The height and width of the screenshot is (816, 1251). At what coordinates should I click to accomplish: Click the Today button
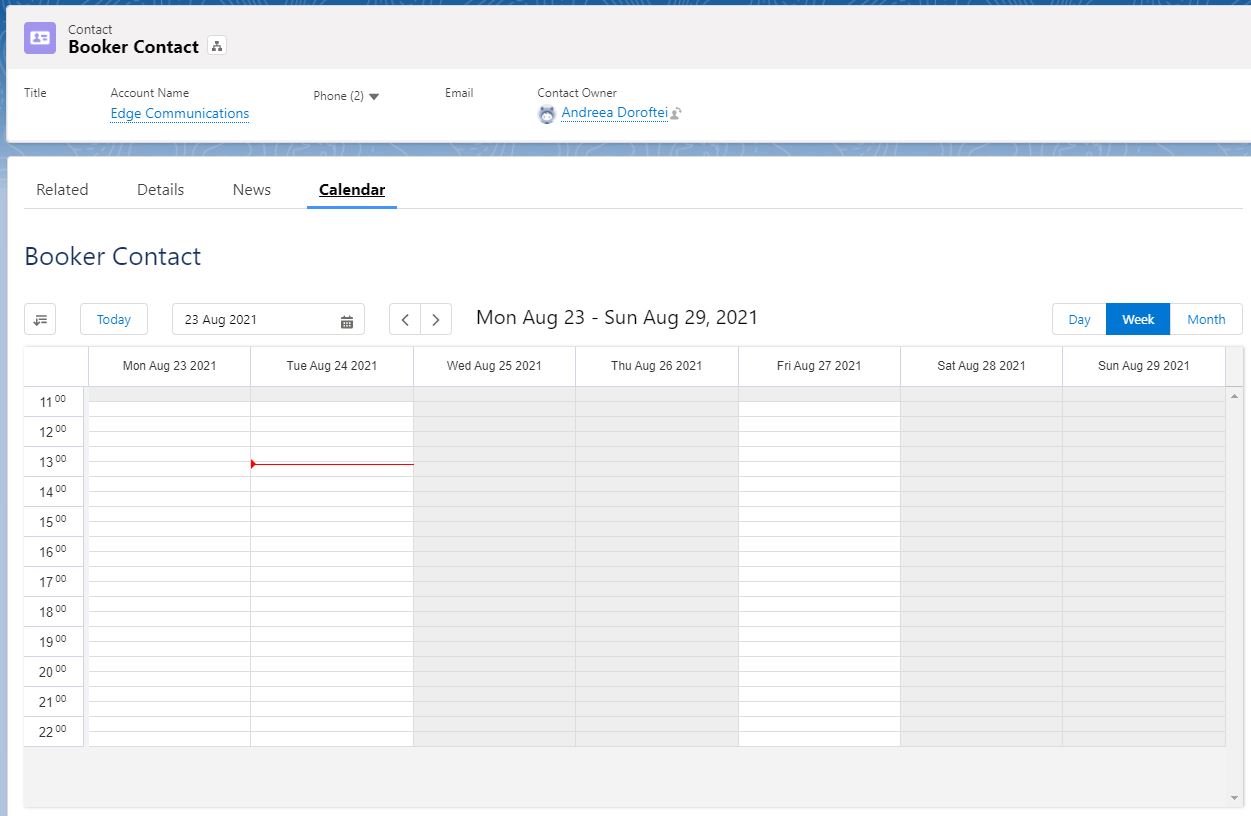point(114,319)
